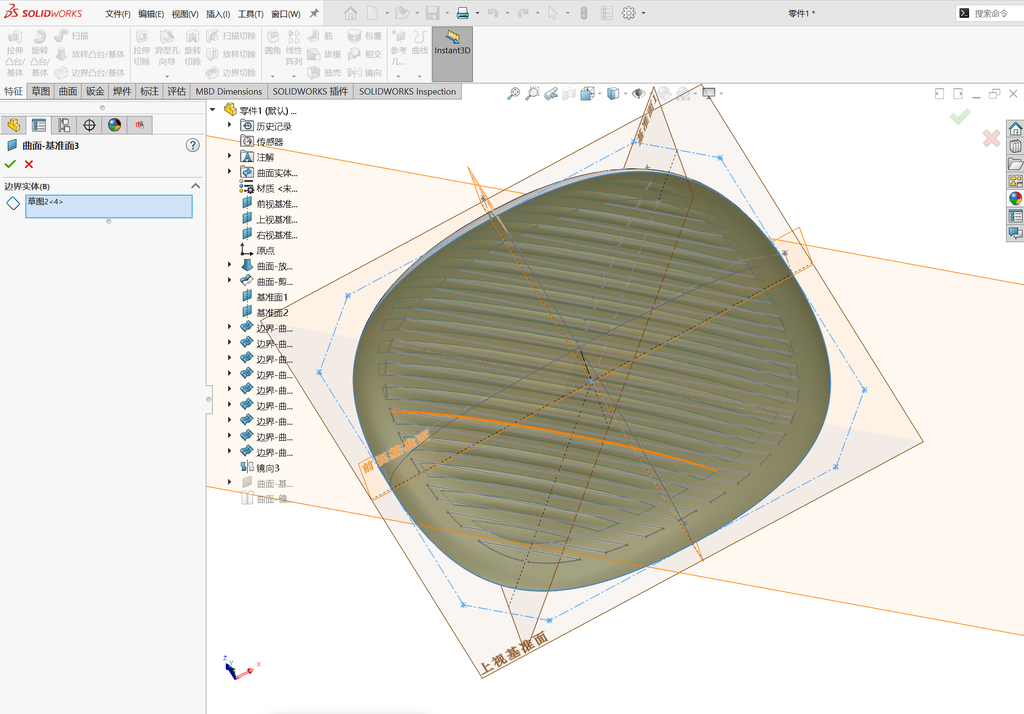Image resolution: width=1024 pixels, height=714 pixels.
Task: Switch to the 钣金 ribbon tab
Action: 95,91
